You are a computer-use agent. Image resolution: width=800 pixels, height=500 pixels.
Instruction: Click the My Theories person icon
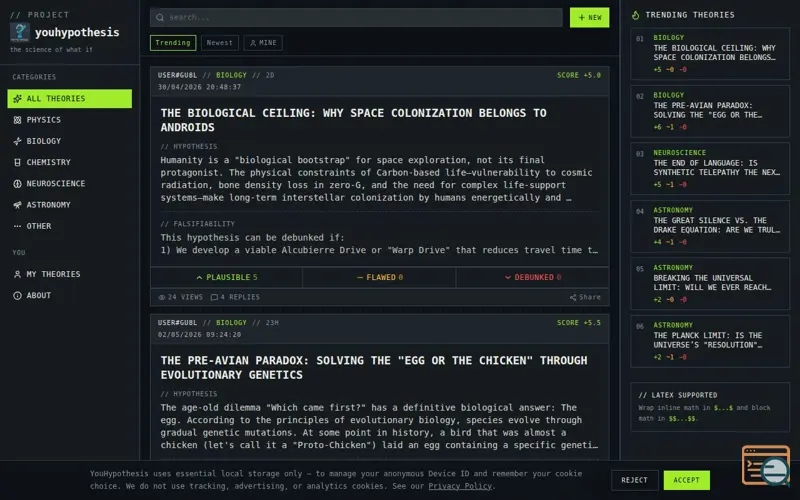17,274
